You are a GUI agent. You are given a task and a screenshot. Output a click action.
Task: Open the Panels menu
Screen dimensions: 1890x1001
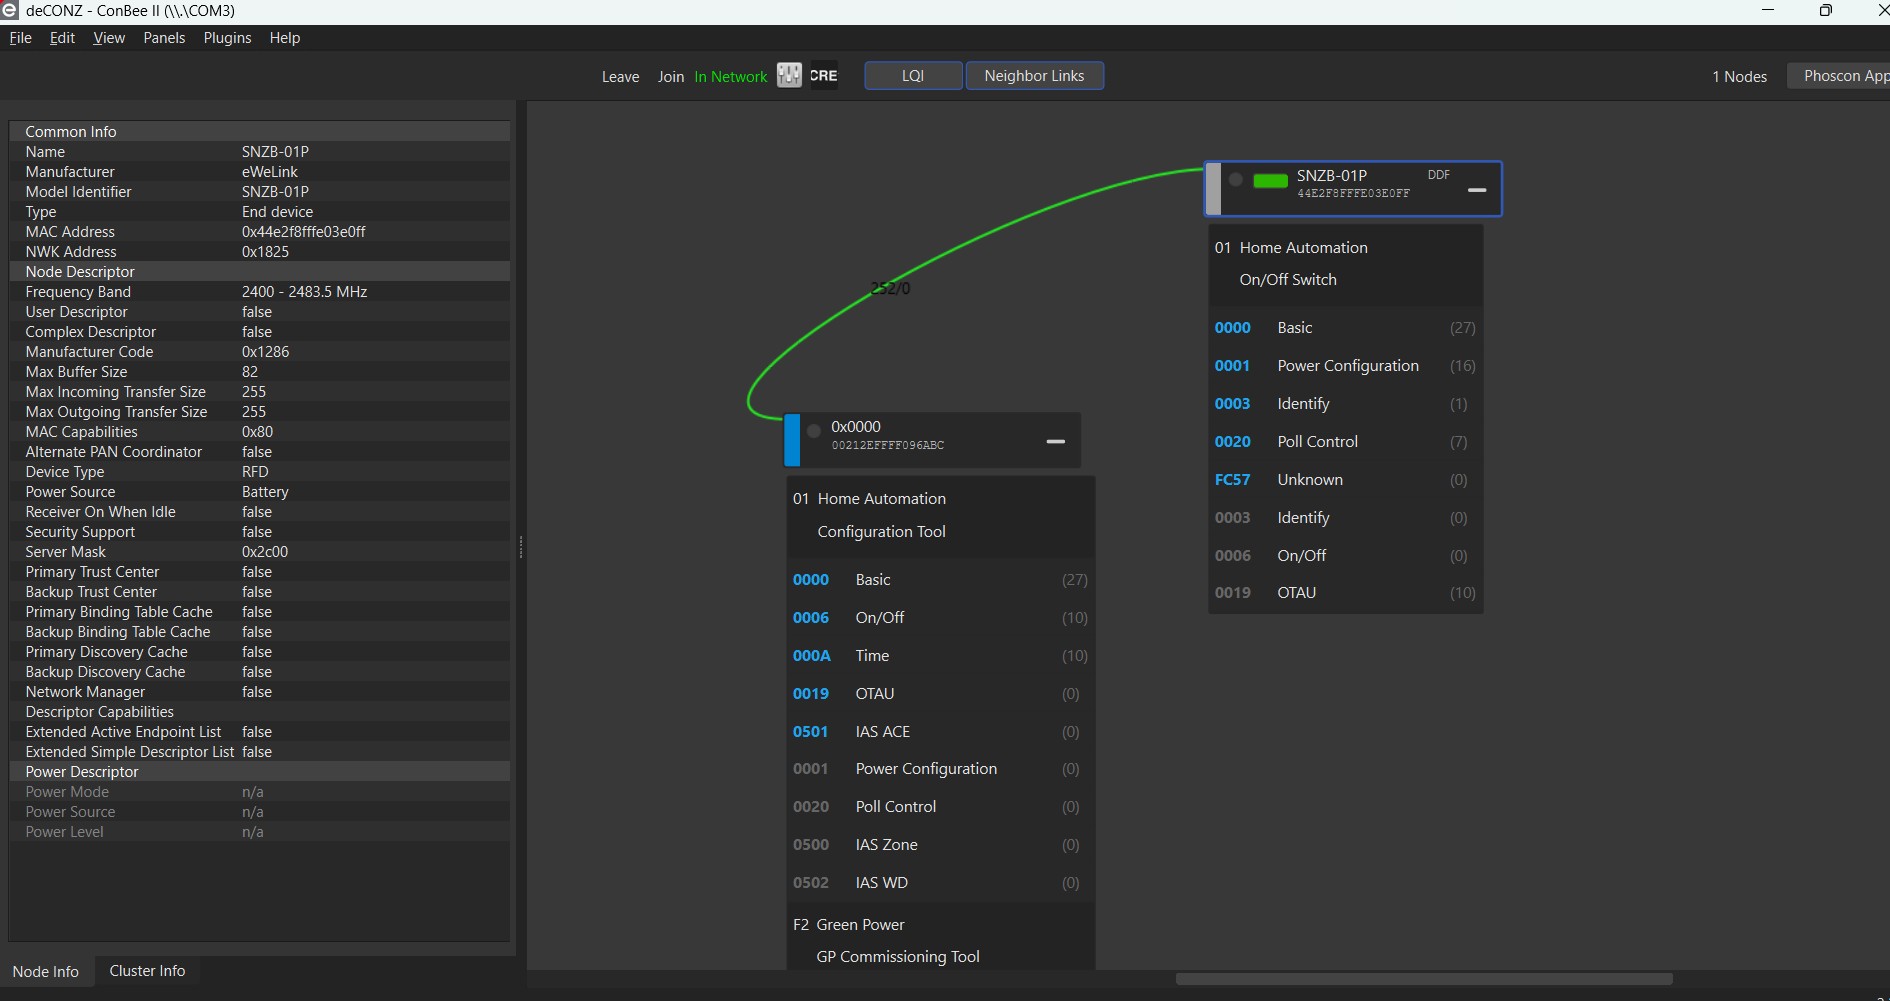tap(164, 38)
